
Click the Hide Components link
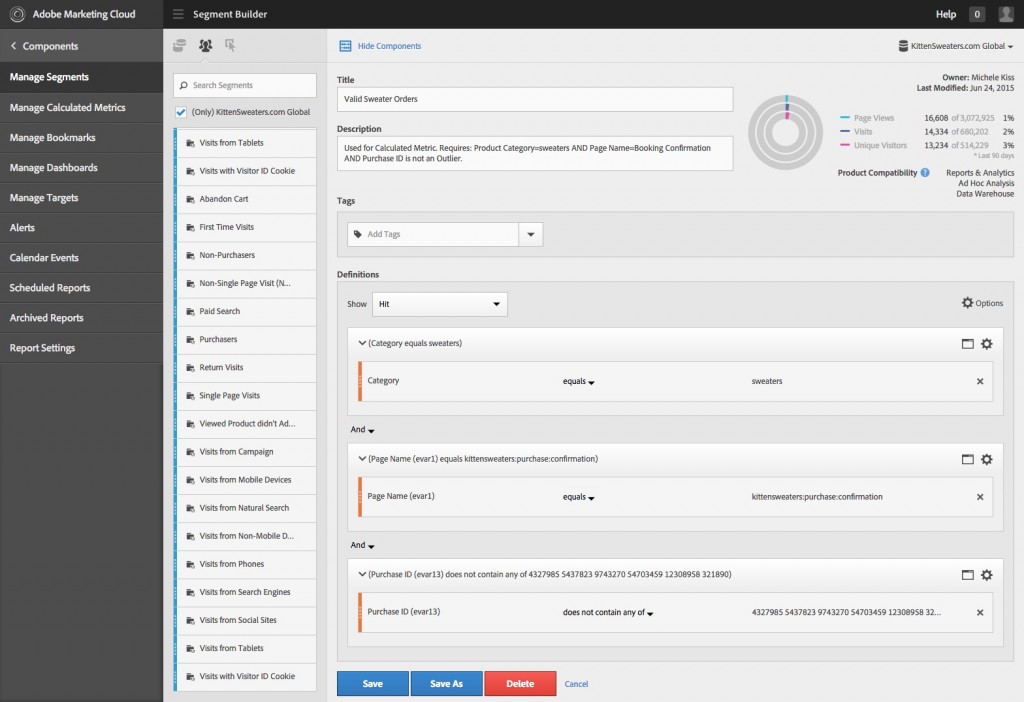coord(389,46)
